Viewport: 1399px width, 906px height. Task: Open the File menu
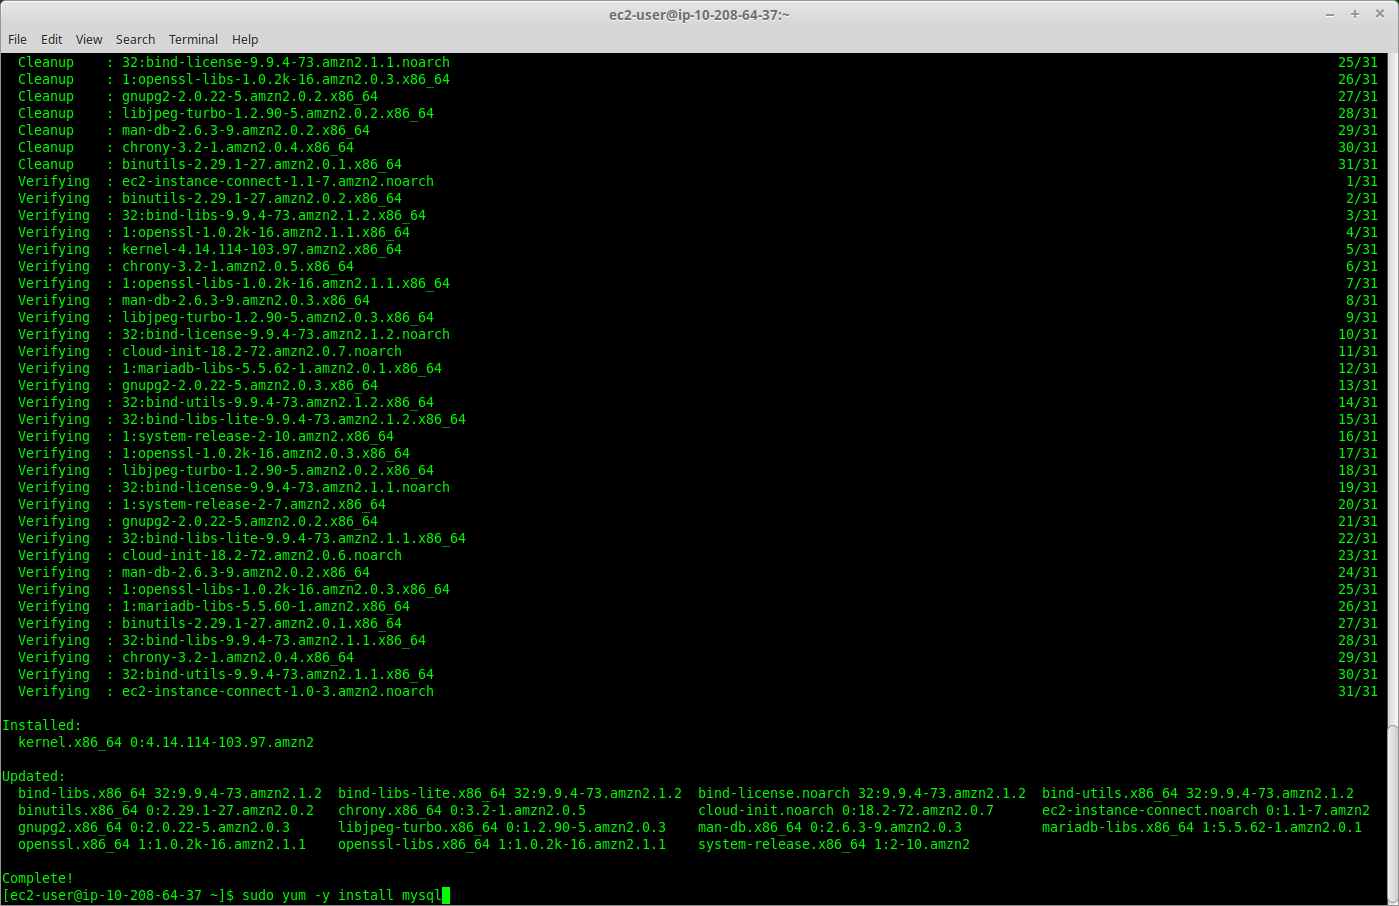tap(17, 39)
